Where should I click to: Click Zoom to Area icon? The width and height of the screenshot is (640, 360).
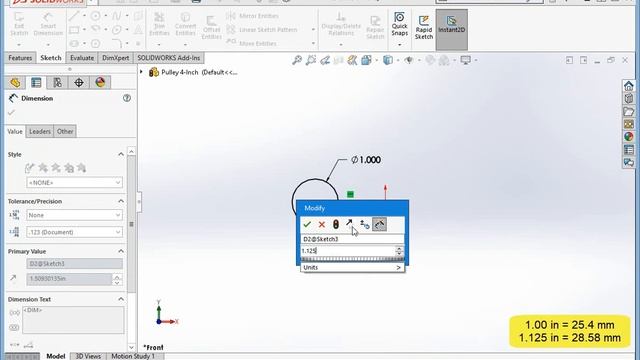point(311,60)
